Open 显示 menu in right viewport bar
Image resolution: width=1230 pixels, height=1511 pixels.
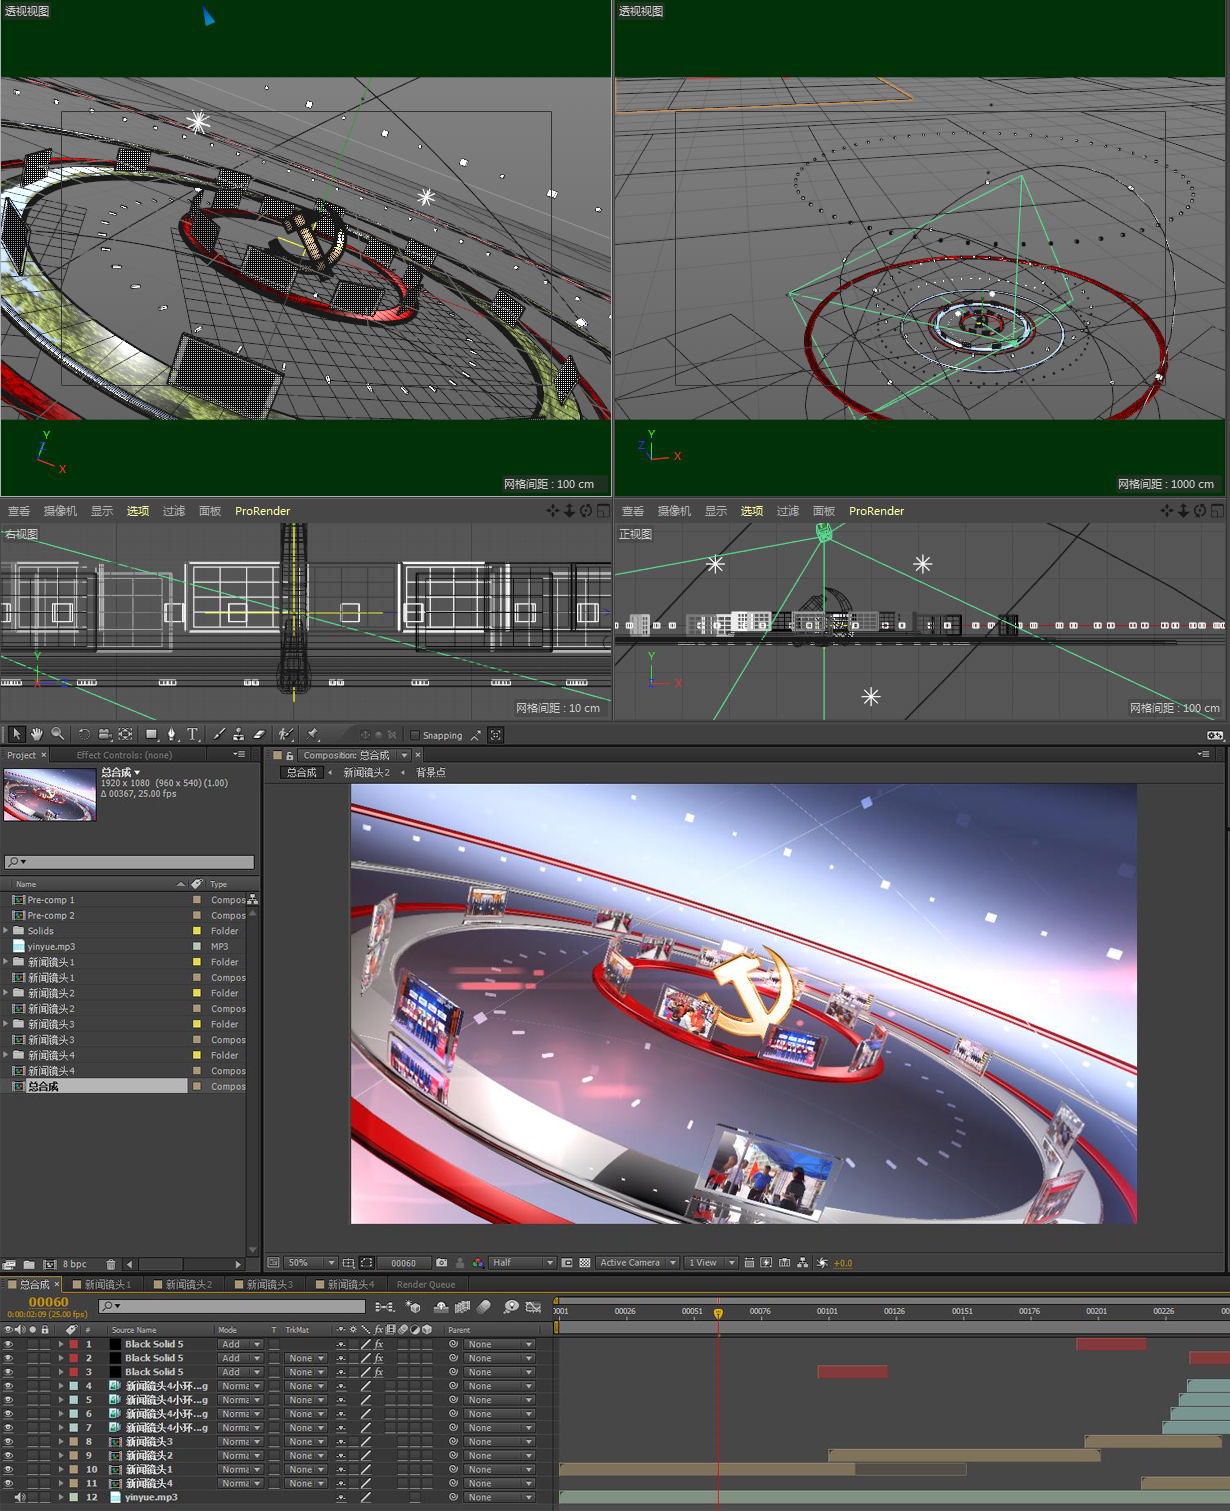click(716, 511)
